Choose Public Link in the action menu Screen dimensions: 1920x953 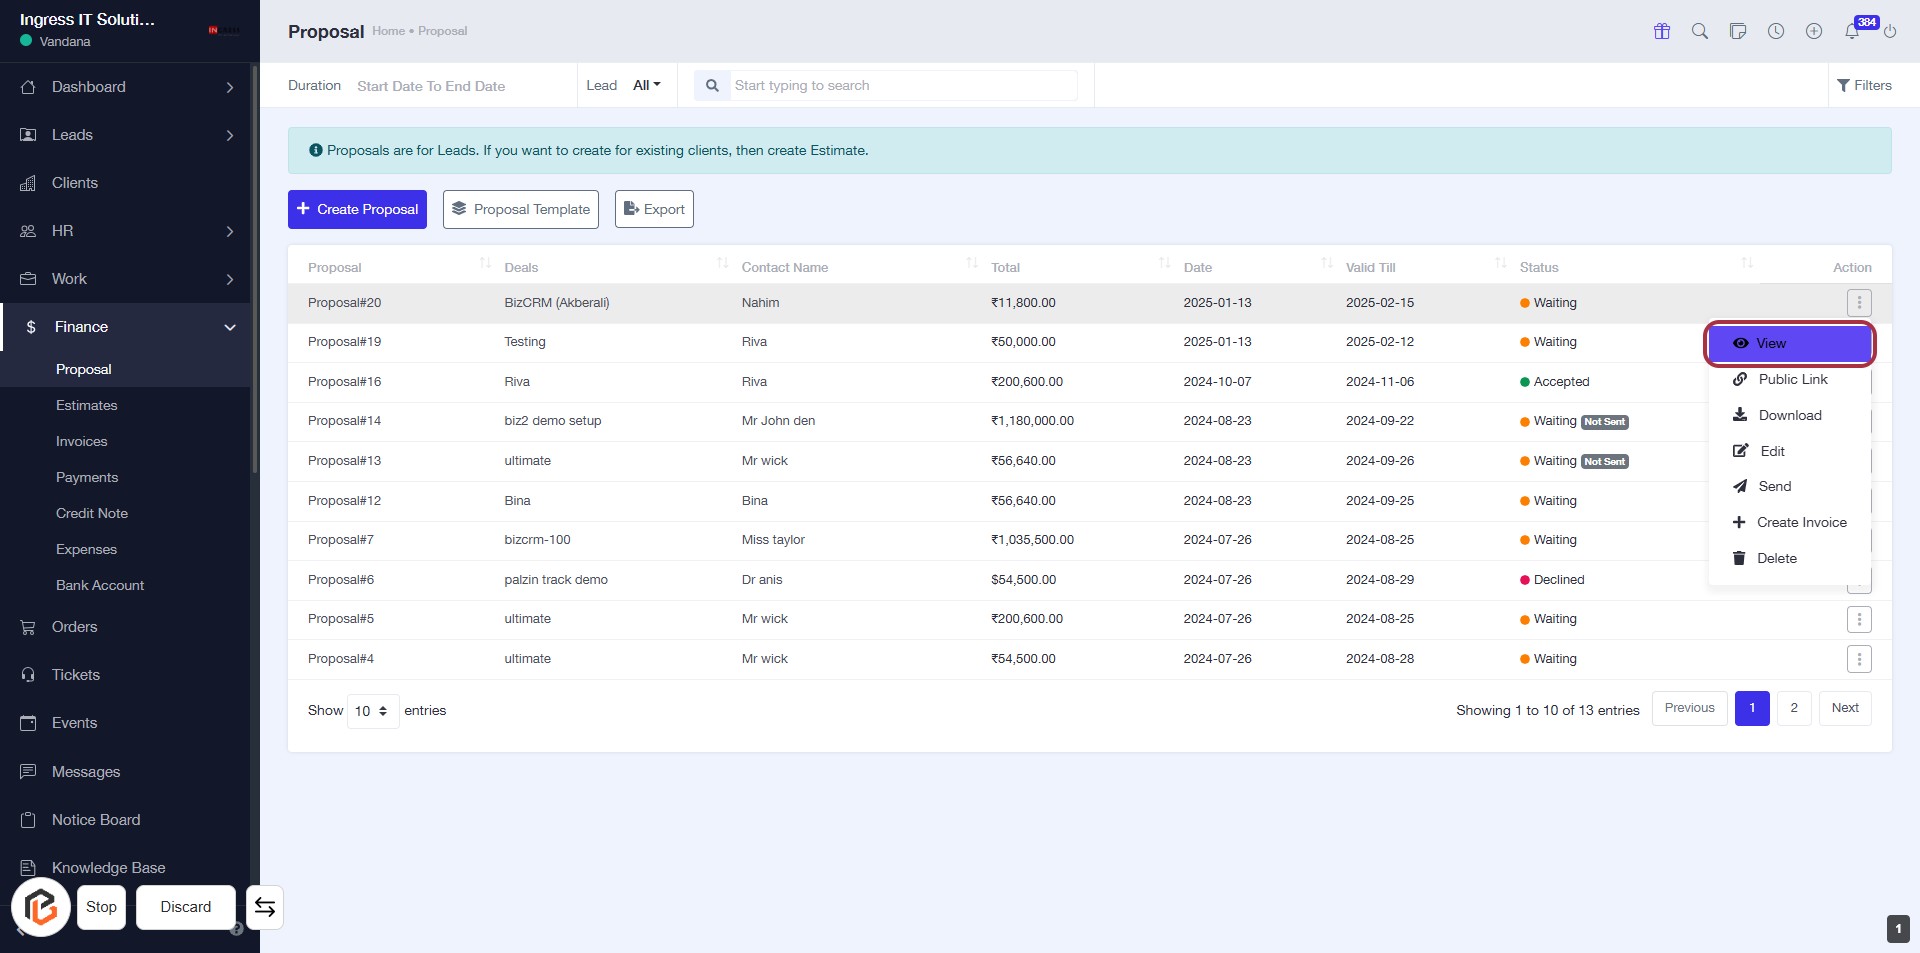point(1792,379)
